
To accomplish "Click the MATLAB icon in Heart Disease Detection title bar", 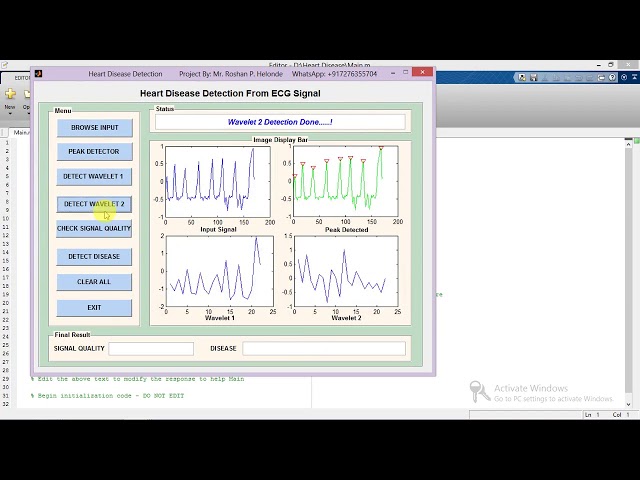I will tap(38, 73).
